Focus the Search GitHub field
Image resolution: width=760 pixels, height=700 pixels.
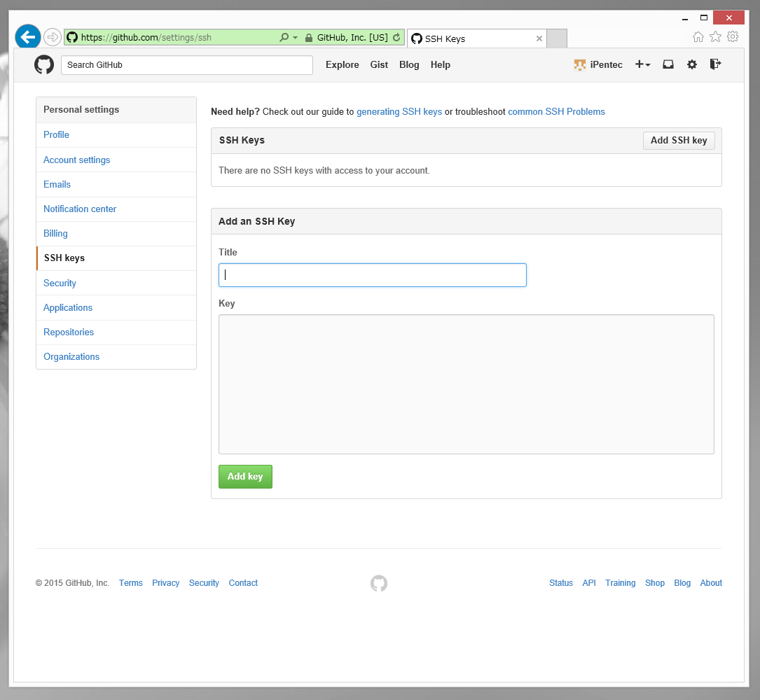(187, 65)
